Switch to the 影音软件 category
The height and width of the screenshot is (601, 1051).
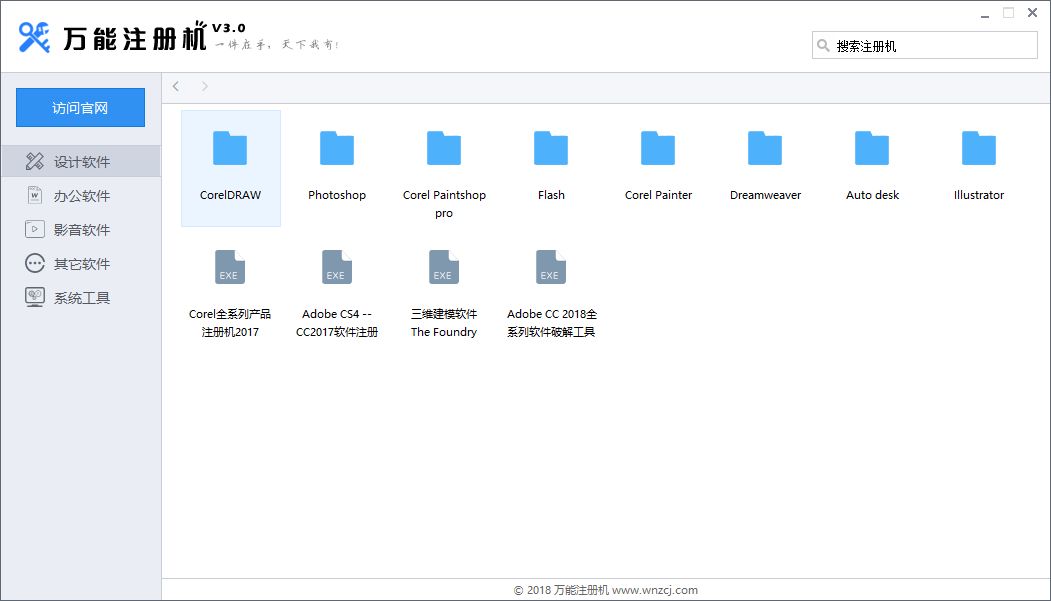pyautogui.click(x=81, y=230)
